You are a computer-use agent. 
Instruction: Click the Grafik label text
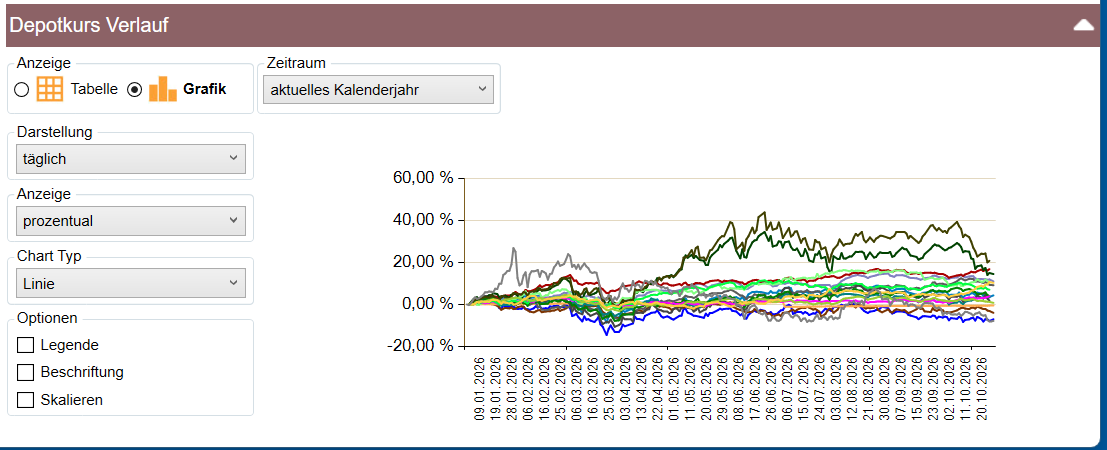205,90
